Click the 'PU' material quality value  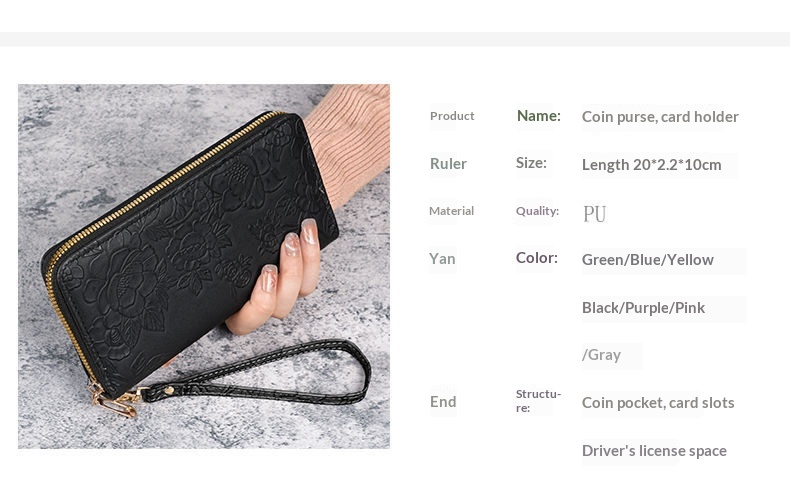pos(595,214)
